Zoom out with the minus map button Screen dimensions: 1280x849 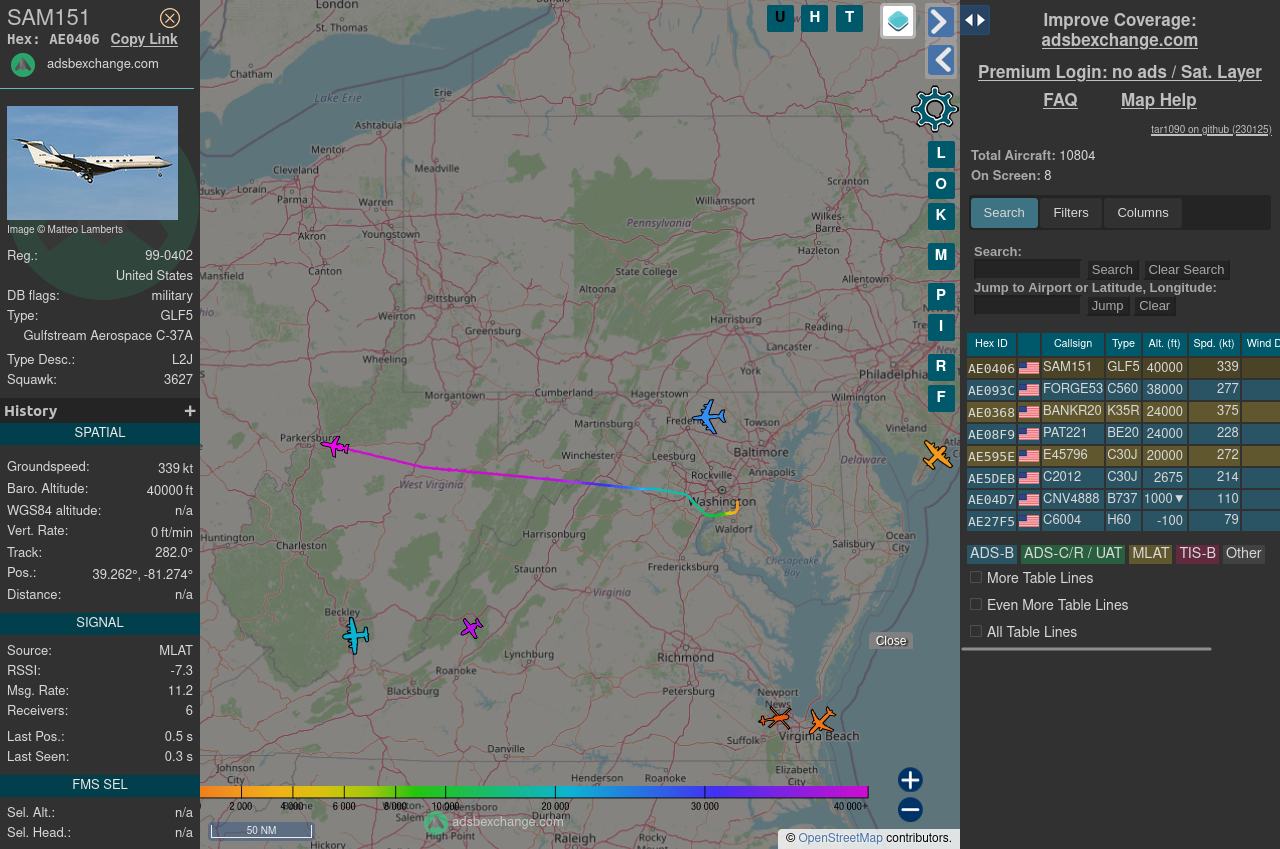(x=910, y=810)
